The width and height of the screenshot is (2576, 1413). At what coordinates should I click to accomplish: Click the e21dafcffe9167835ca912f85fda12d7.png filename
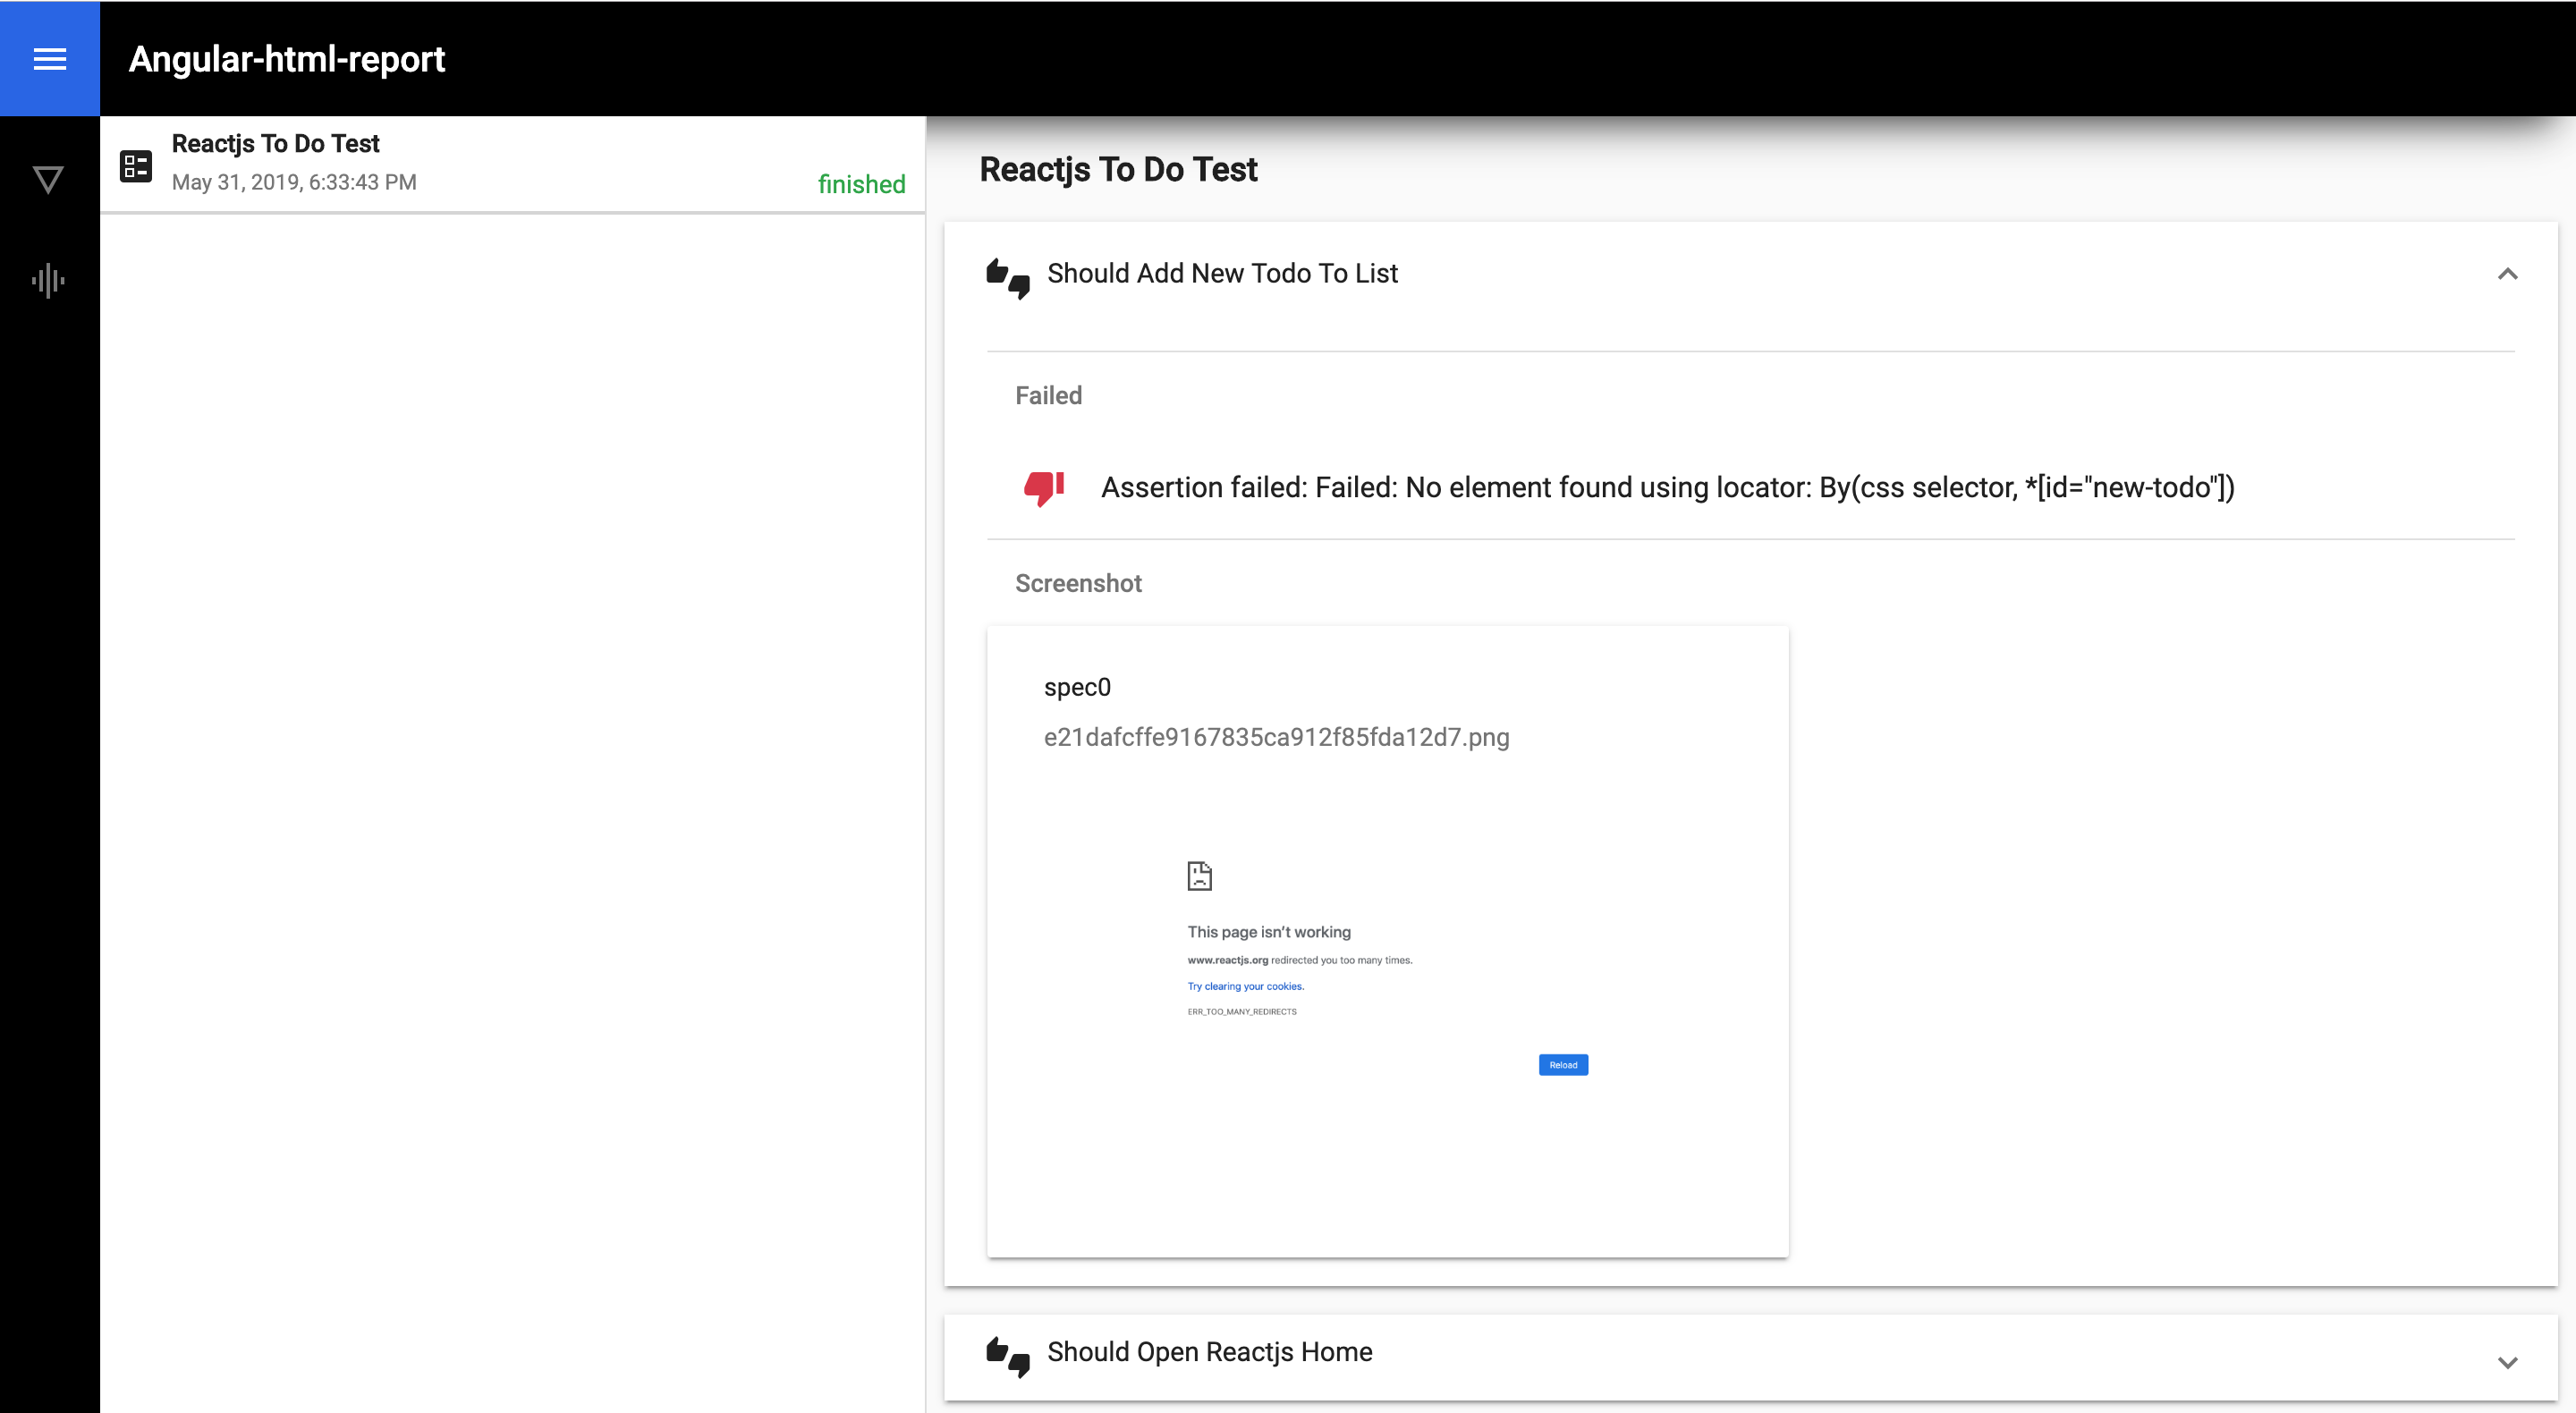(1276, 737)
